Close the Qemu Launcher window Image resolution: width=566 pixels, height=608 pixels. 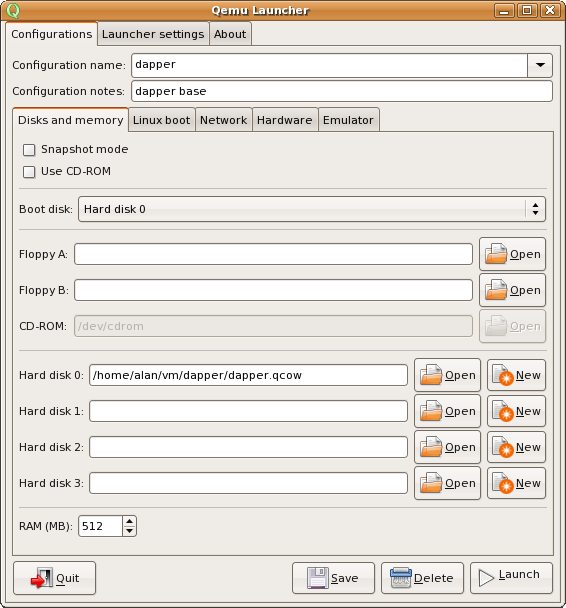tap(550, 10)
